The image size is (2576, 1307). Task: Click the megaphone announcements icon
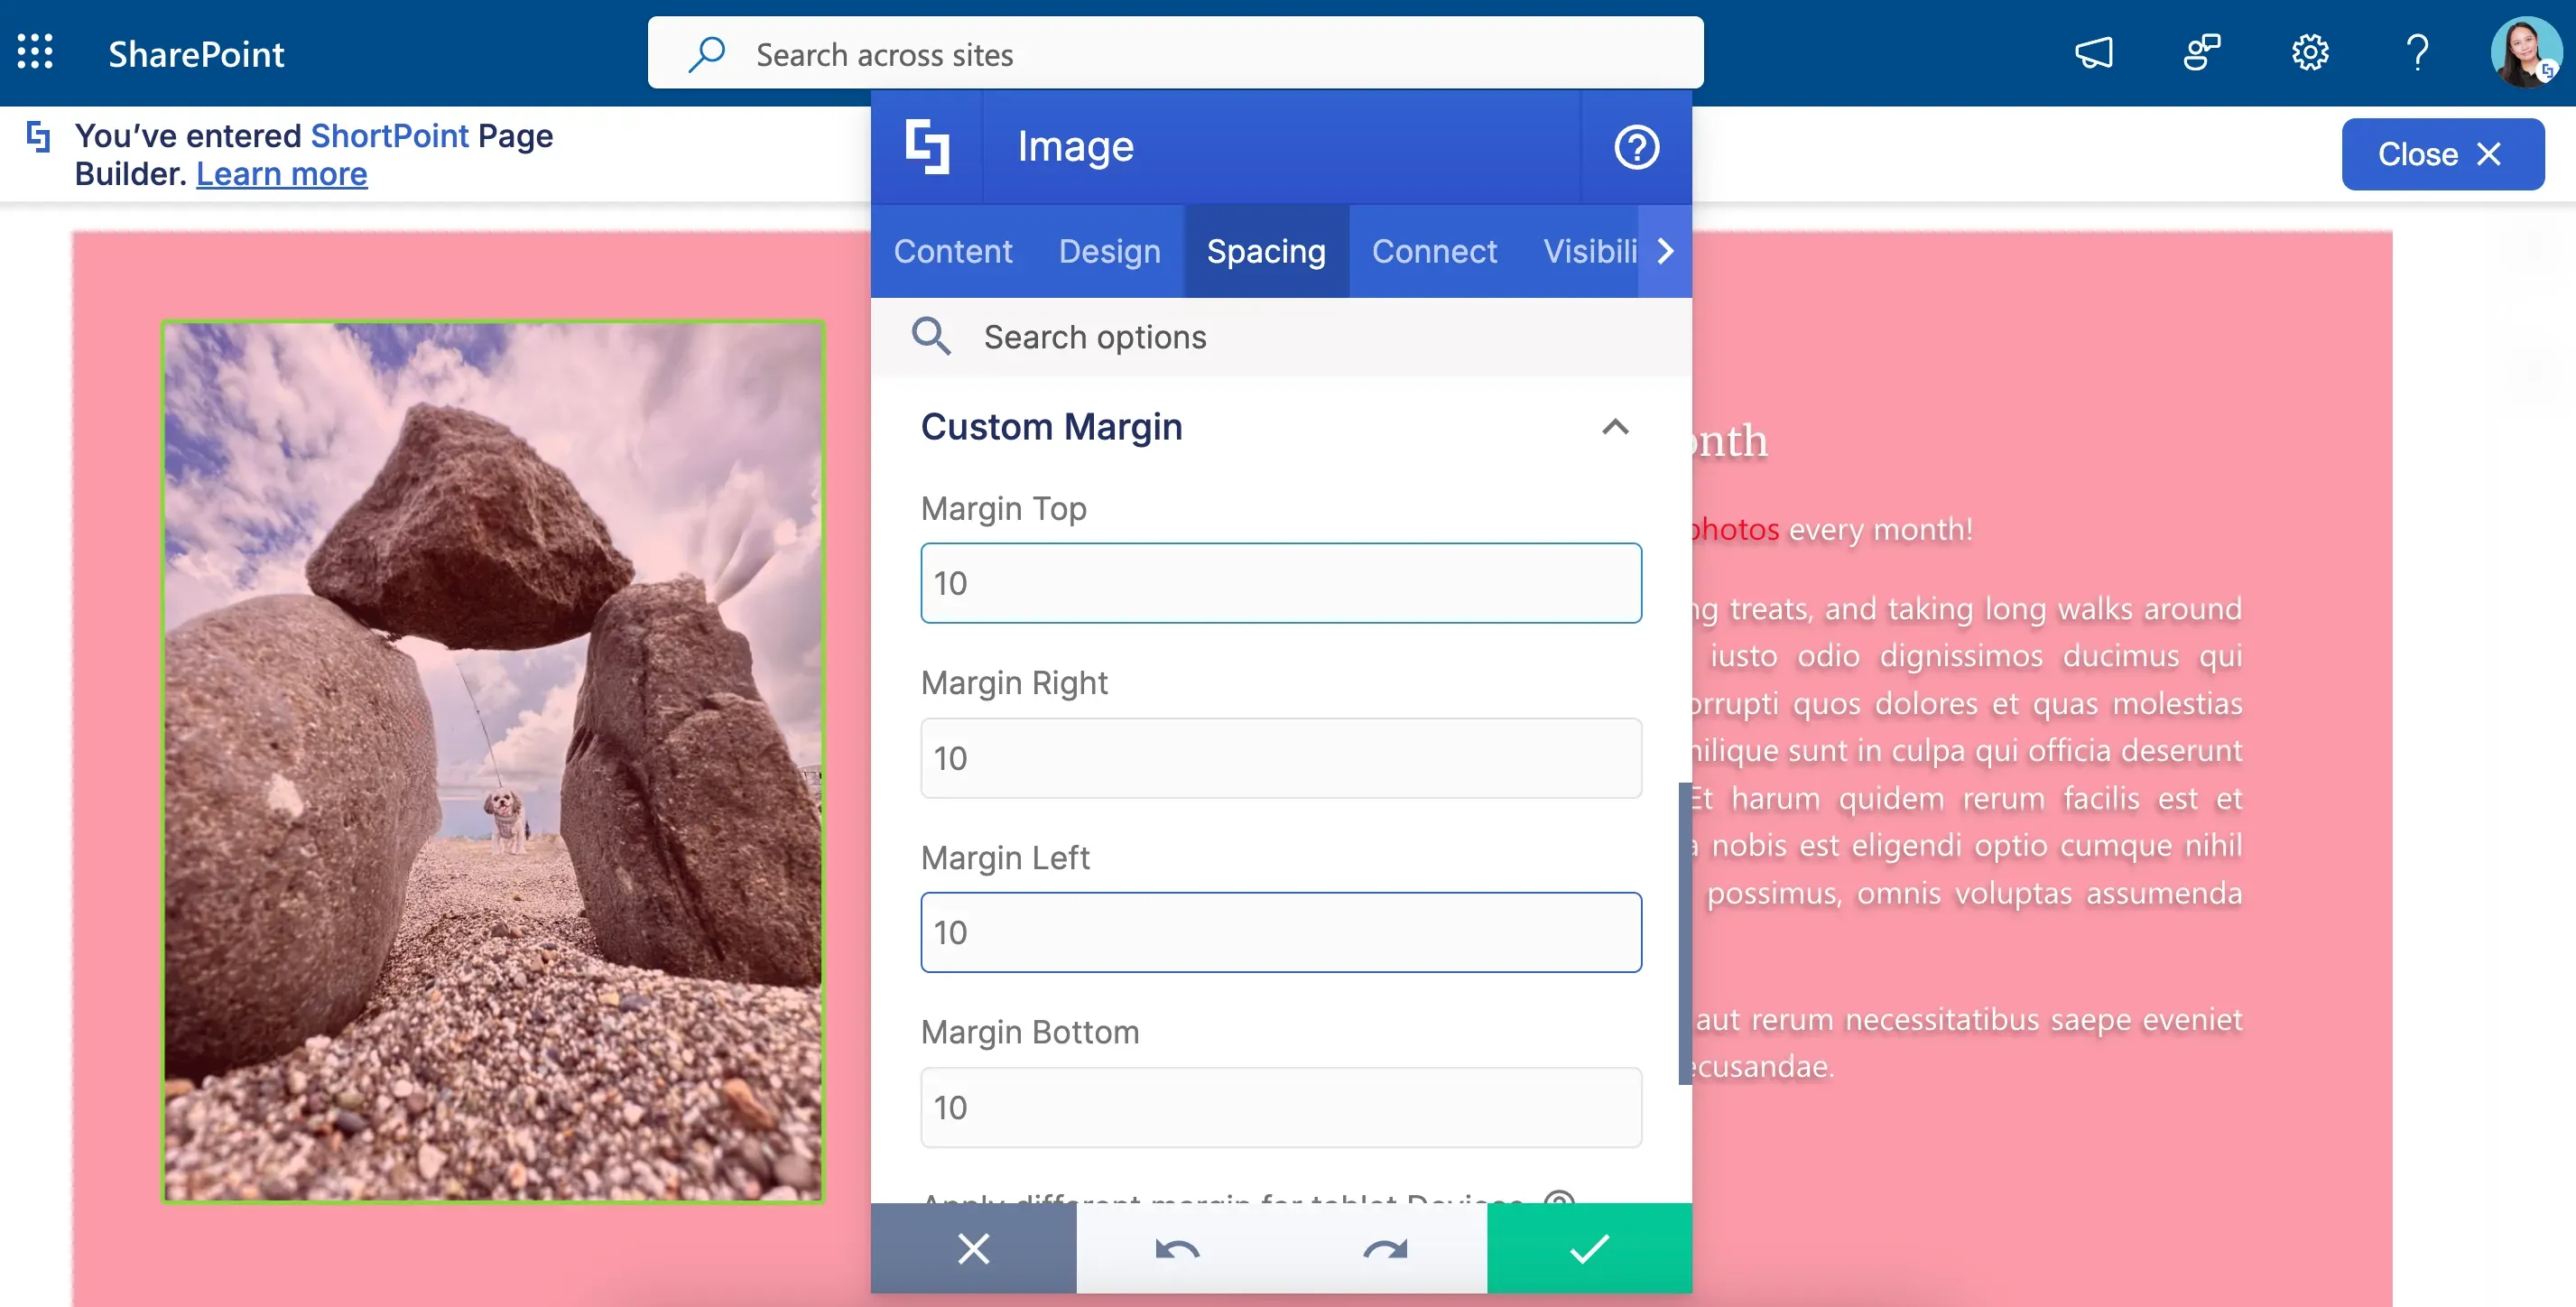pyautogui.click(x=2093, y=52)
